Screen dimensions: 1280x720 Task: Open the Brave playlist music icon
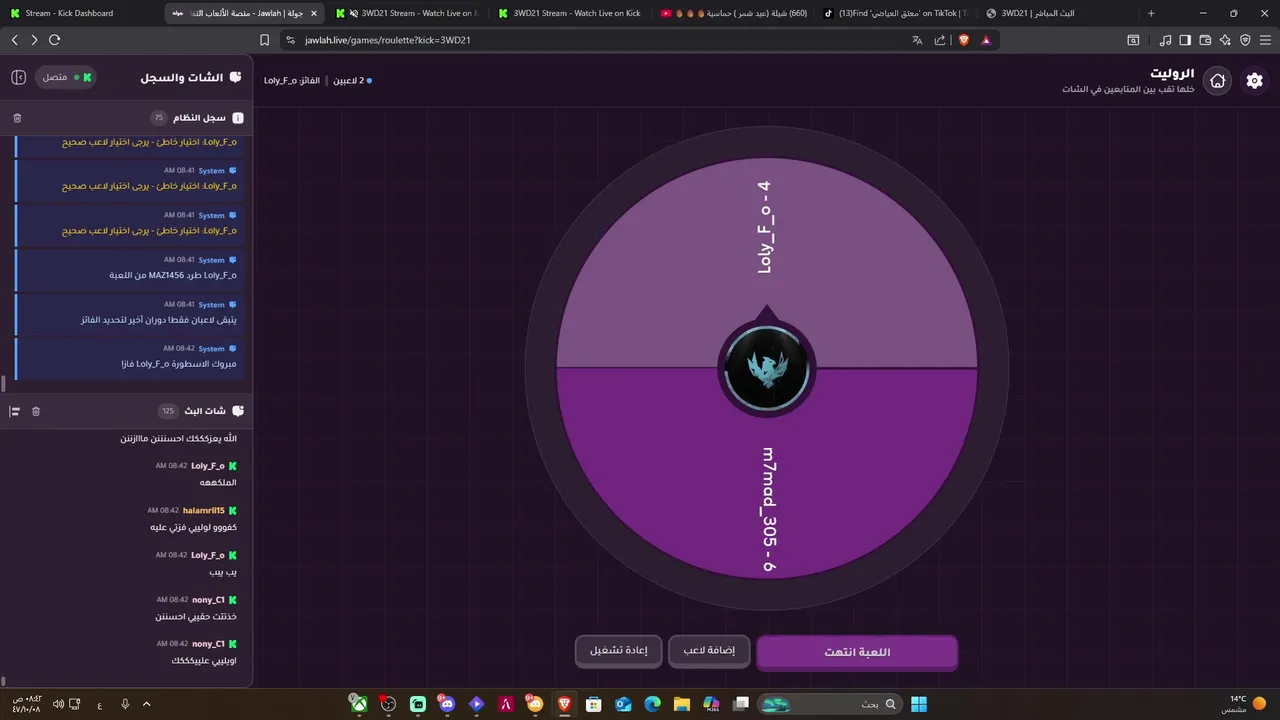click(1165, 40)
